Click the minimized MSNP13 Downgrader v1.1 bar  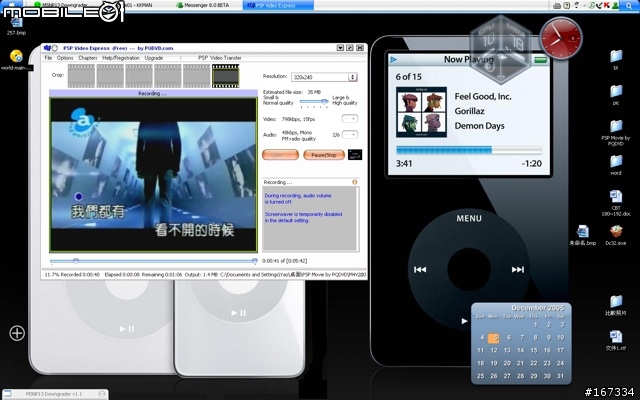pyautogui.click(x=54, y=394)
